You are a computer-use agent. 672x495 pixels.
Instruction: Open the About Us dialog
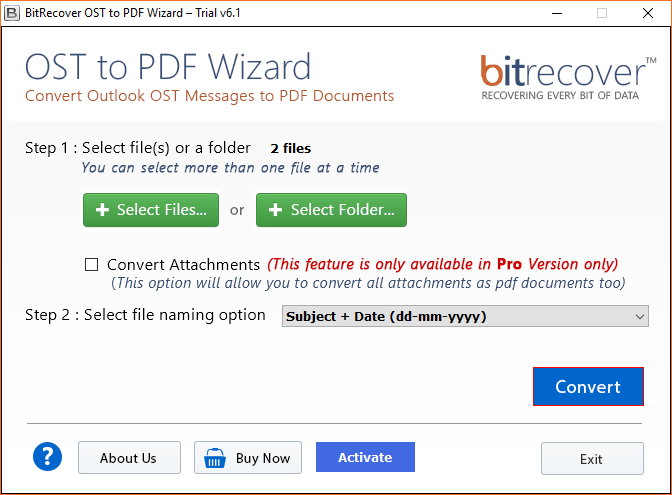point(129,458)
